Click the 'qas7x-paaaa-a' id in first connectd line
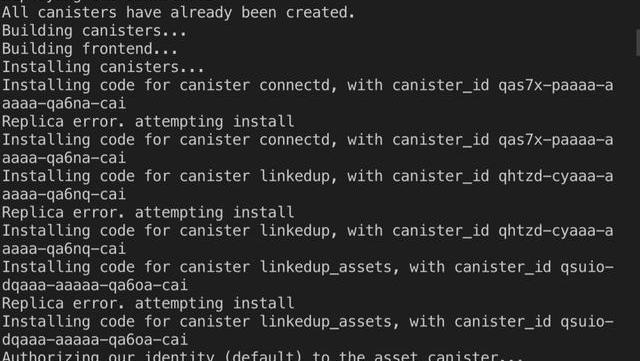The image size is (640, 361). (556, 85)
